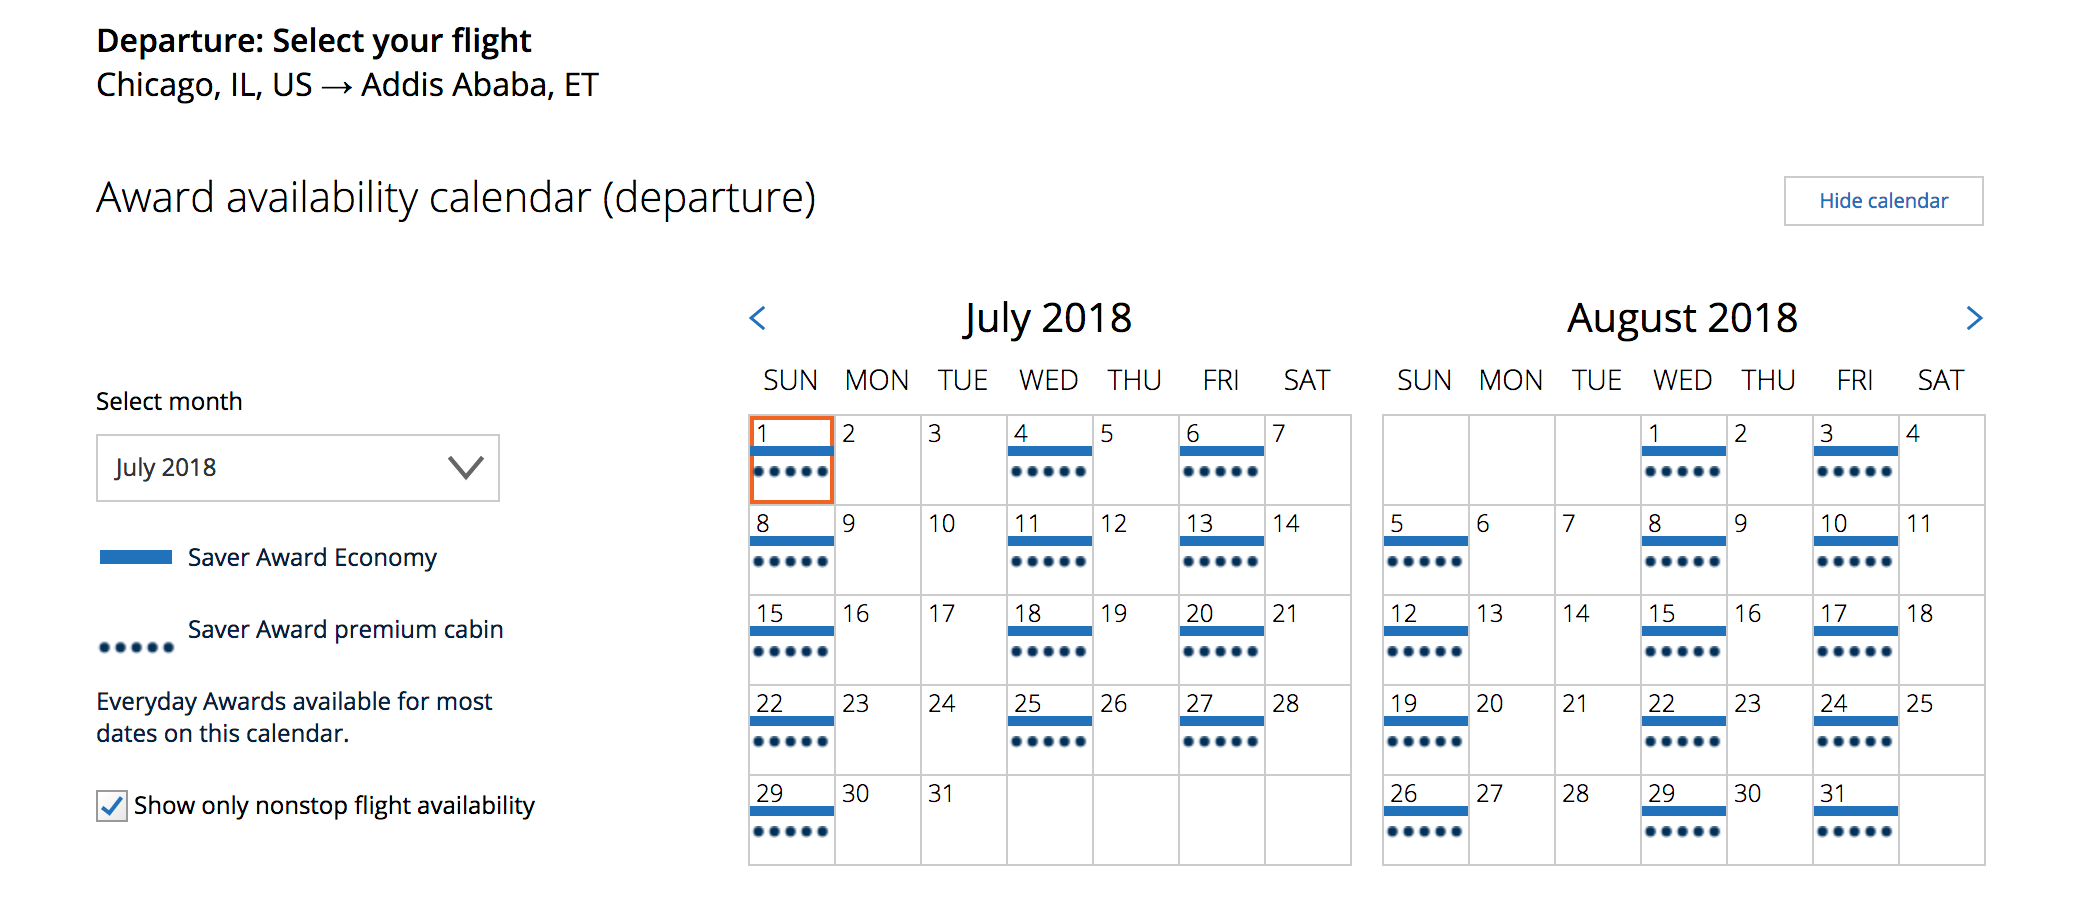Screen dimensions: 2082x900
Task: Toggle nonstop flight availability checkbox
Action: click(112, 806)
